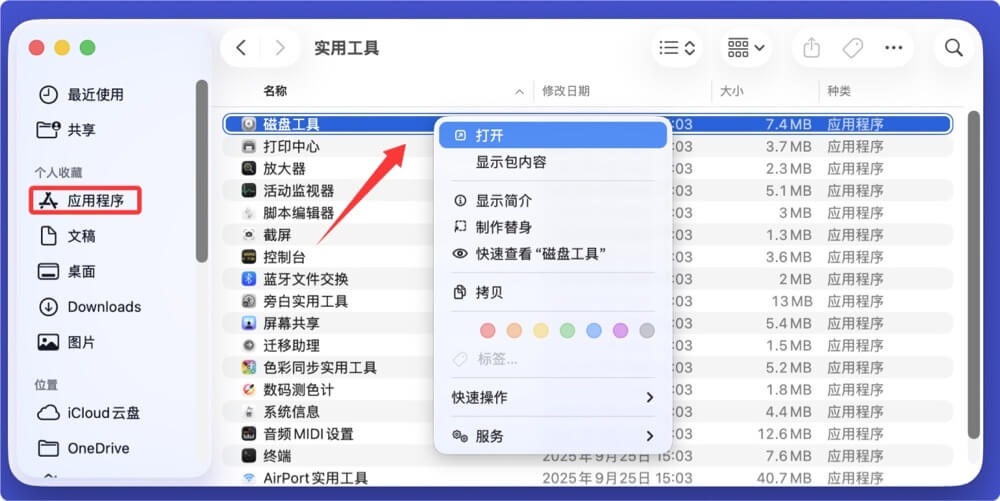Open 应用程序 in the sidebar

tap(85, 201)
